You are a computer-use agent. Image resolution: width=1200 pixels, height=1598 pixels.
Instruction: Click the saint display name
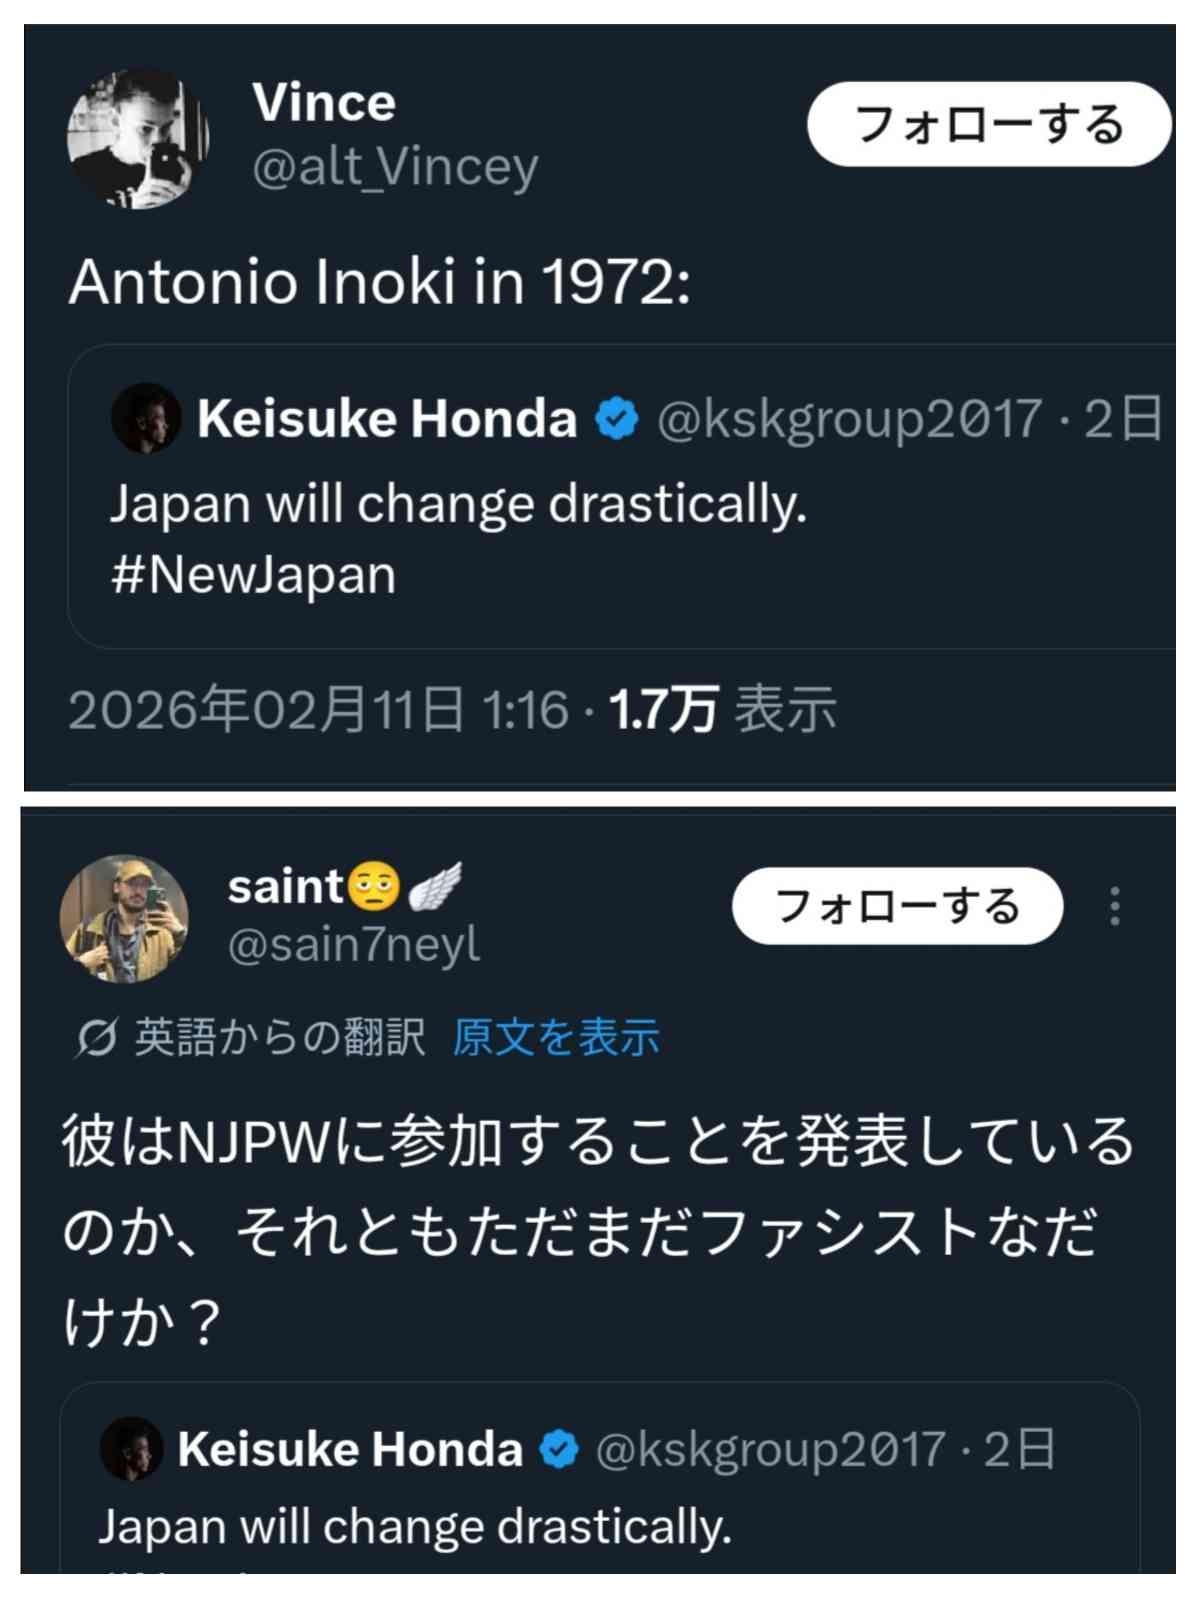click(286, 887)
